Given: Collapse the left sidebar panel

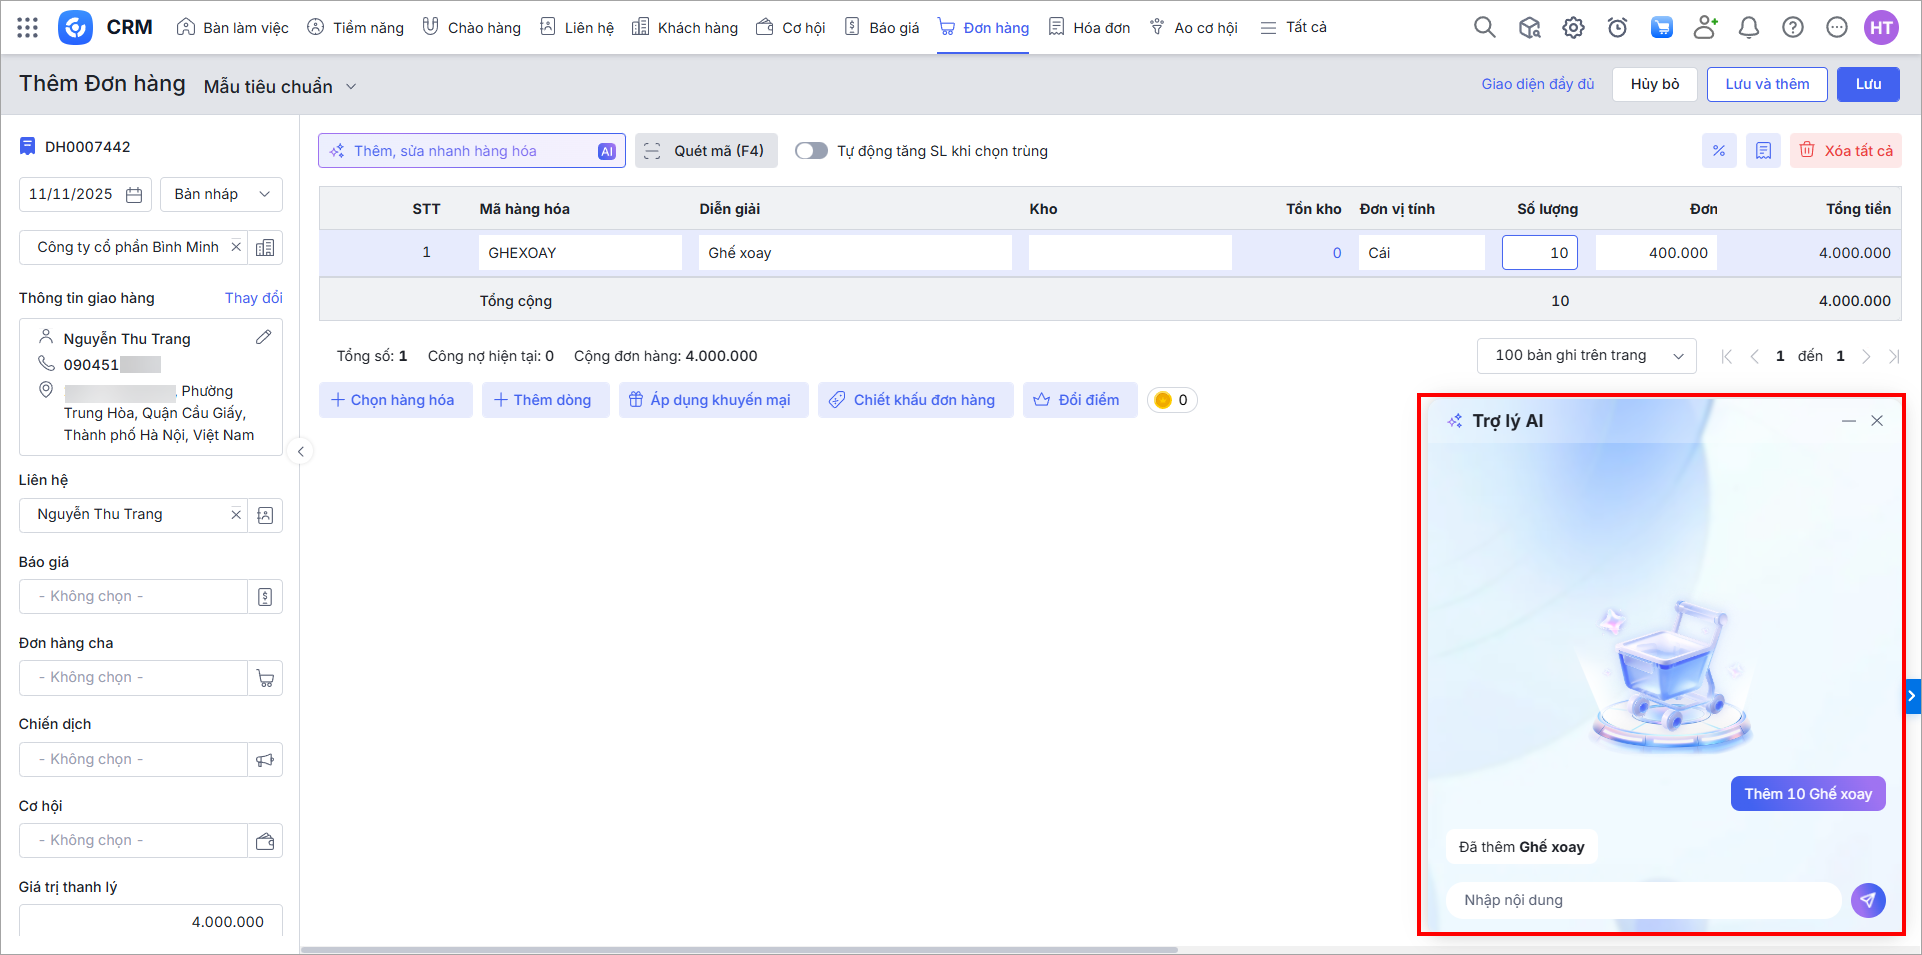Looking at the screenshot, I should (300, 452).
